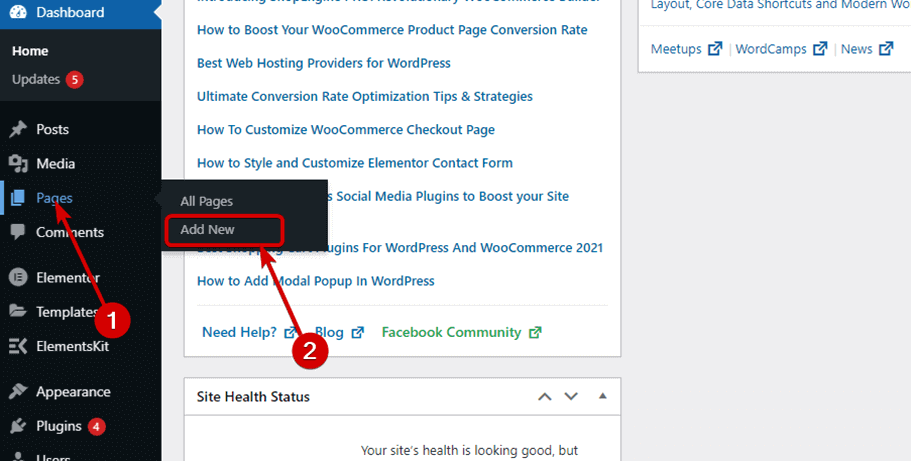Click the Plugins plug icon
911x461 pixels.
point(18,426)
